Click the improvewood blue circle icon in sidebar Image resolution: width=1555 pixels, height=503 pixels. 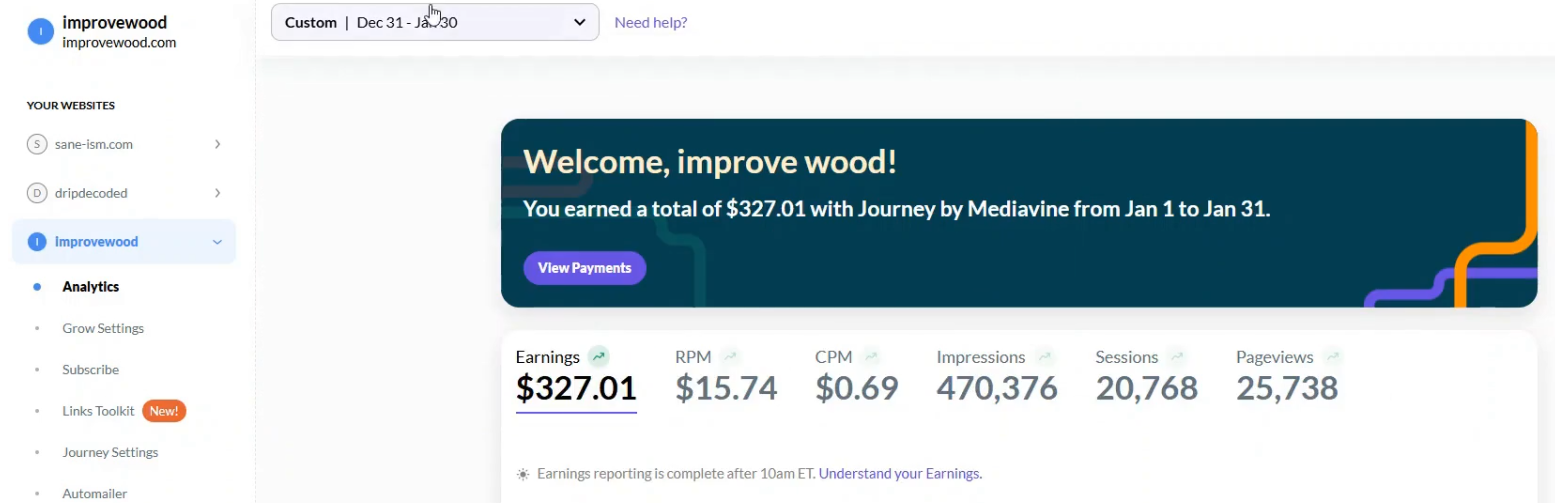coord(37,242)
